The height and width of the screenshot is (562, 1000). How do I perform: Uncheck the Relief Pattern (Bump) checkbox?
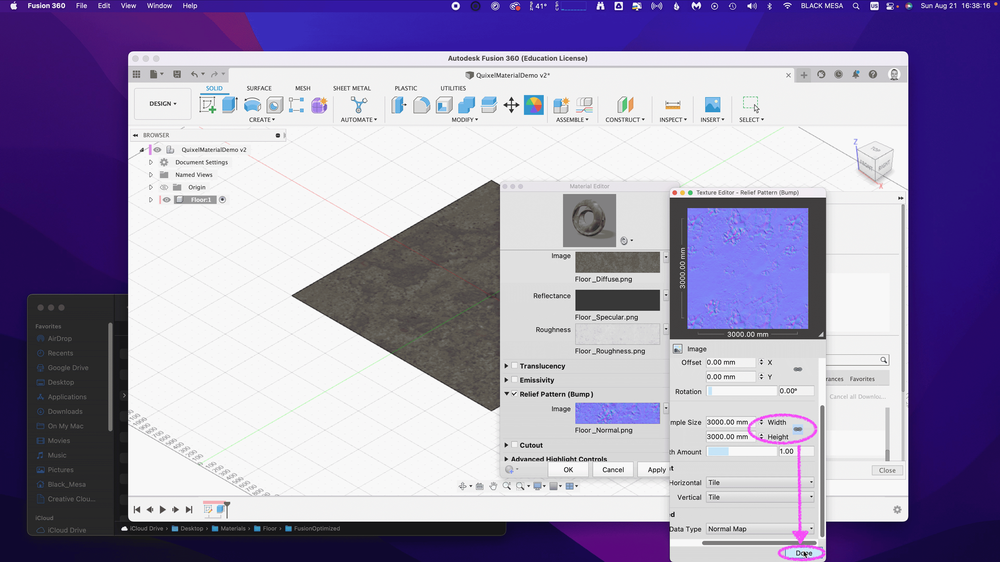[x=515, y=394]
